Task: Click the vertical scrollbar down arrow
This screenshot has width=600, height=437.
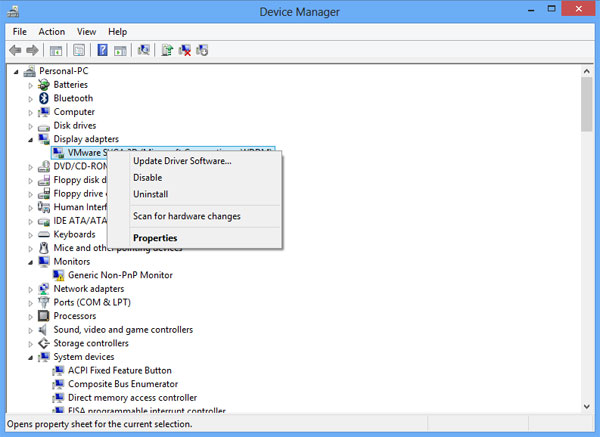Action: [x=587, y=406]
